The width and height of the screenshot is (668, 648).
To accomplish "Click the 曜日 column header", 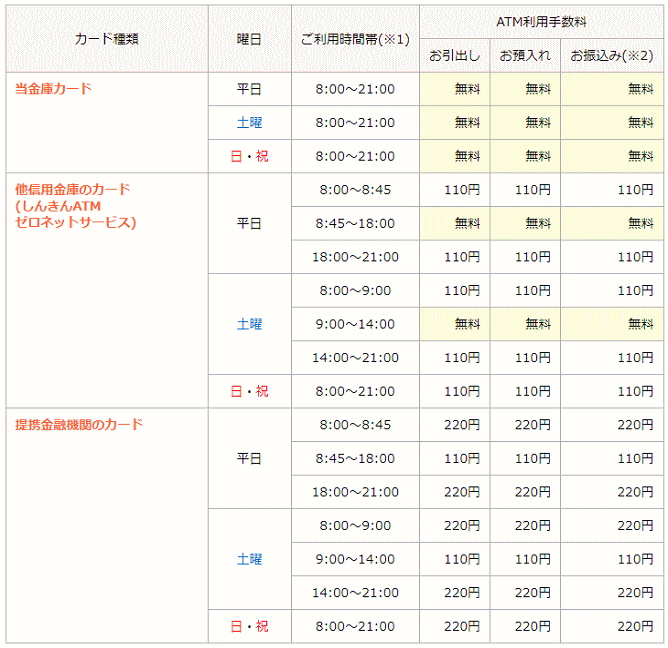I will point(250,39).
